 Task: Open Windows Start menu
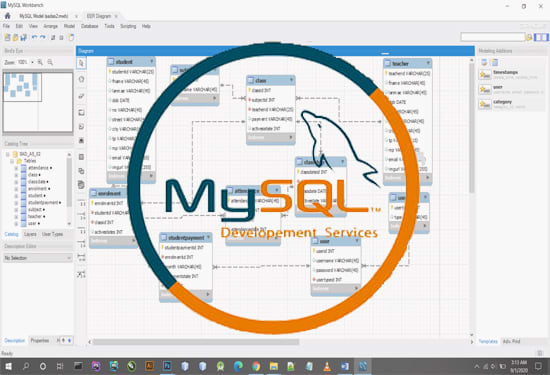[8, 367]
